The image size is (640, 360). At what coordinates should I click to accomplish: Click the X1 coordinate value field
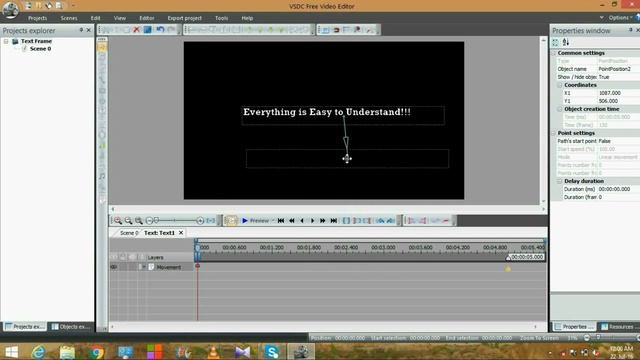[x=618, y=93]
